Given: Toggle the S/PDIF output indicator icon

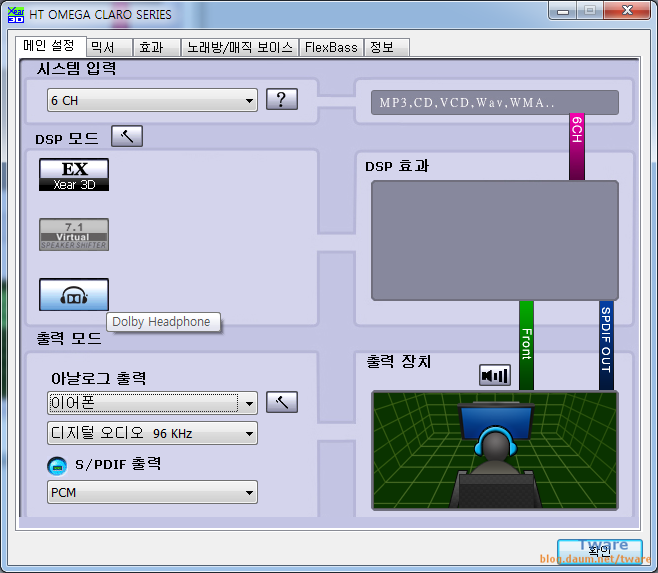Looking at the screenshot, I should pyautogui.click(x=57, y=466).
